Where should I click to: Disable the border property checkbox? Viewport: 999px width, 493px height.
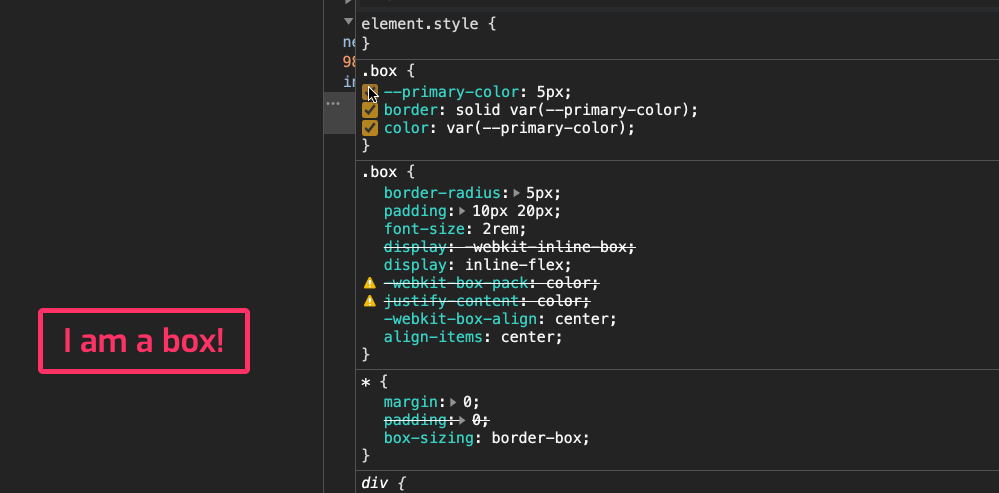pos(369,110)
